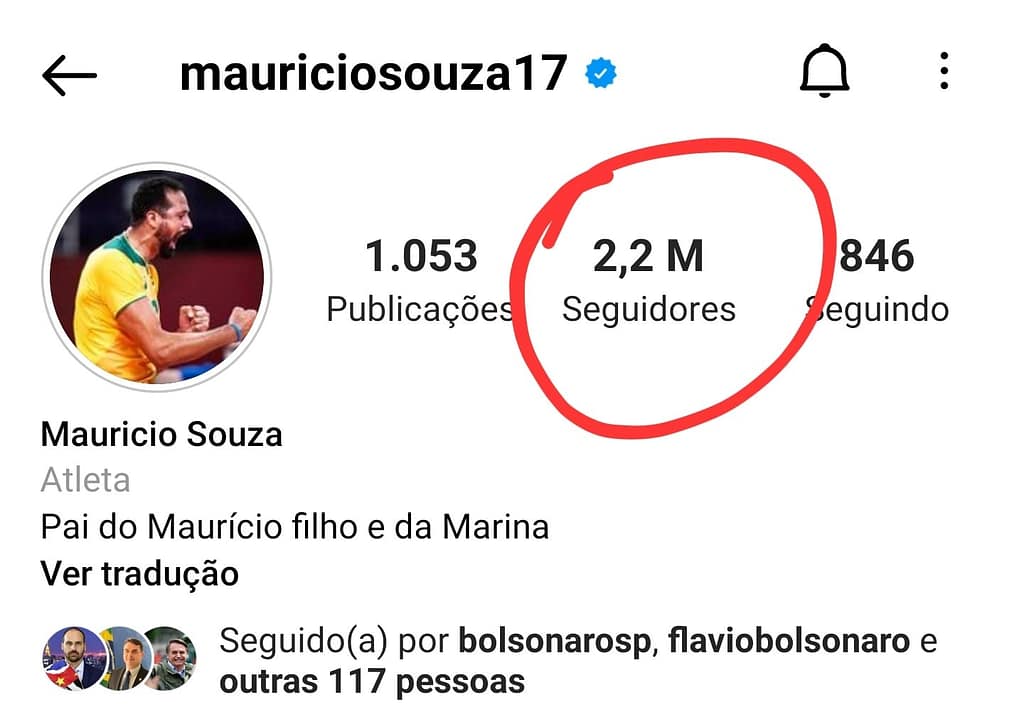1024x715 pixels.
Task: View the 2,2 M Seguidores list
Action: click(x=648, y=280)
